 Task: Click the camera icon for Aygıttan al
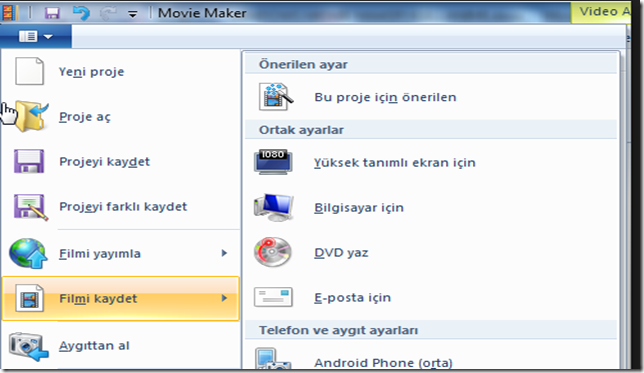tap(29, 347)
